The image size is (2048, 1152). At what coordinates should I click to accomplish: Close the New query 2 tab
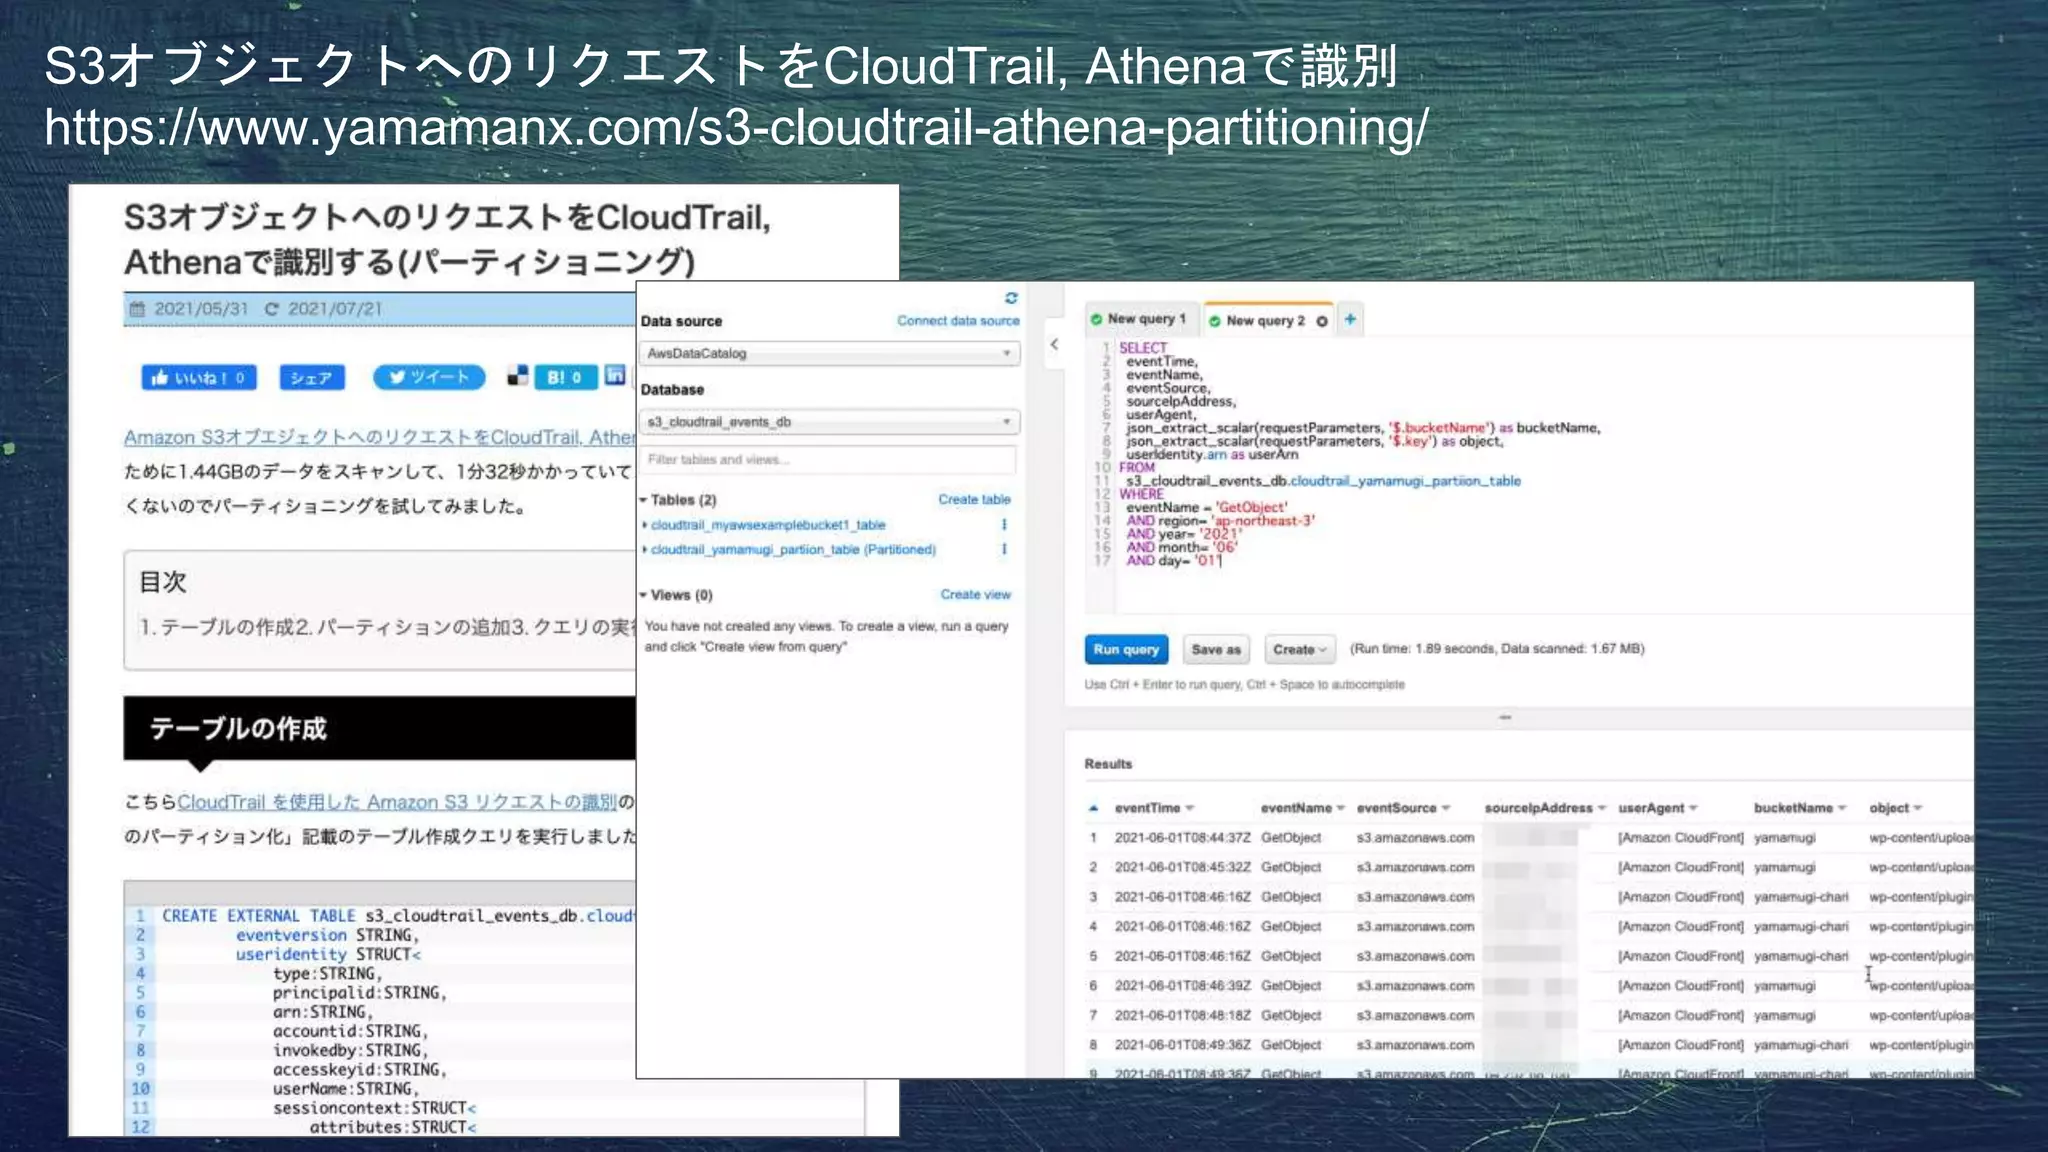coord(1322,321)
